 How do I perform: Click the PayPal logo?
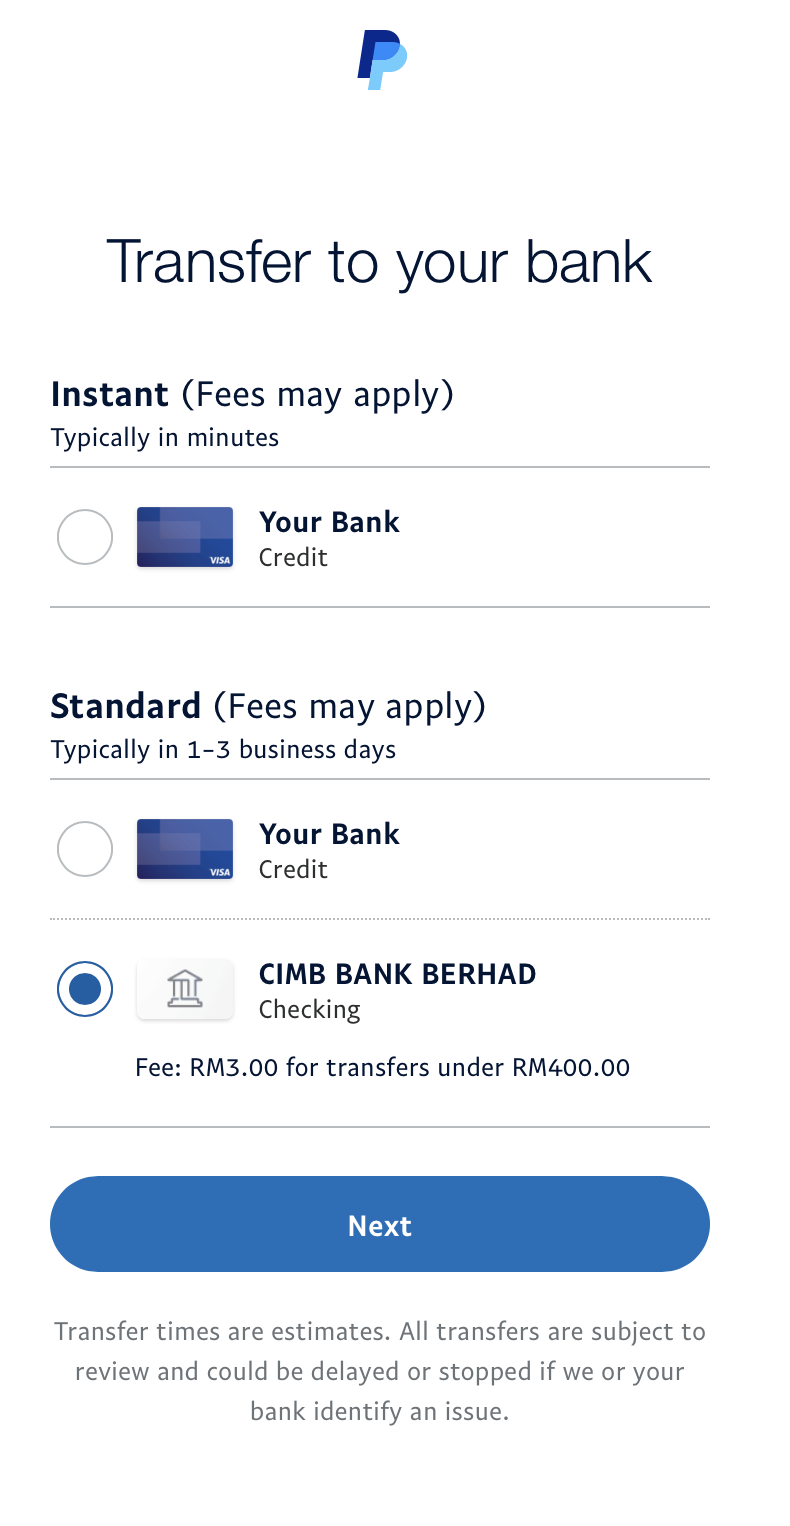(x=382, y=60)
